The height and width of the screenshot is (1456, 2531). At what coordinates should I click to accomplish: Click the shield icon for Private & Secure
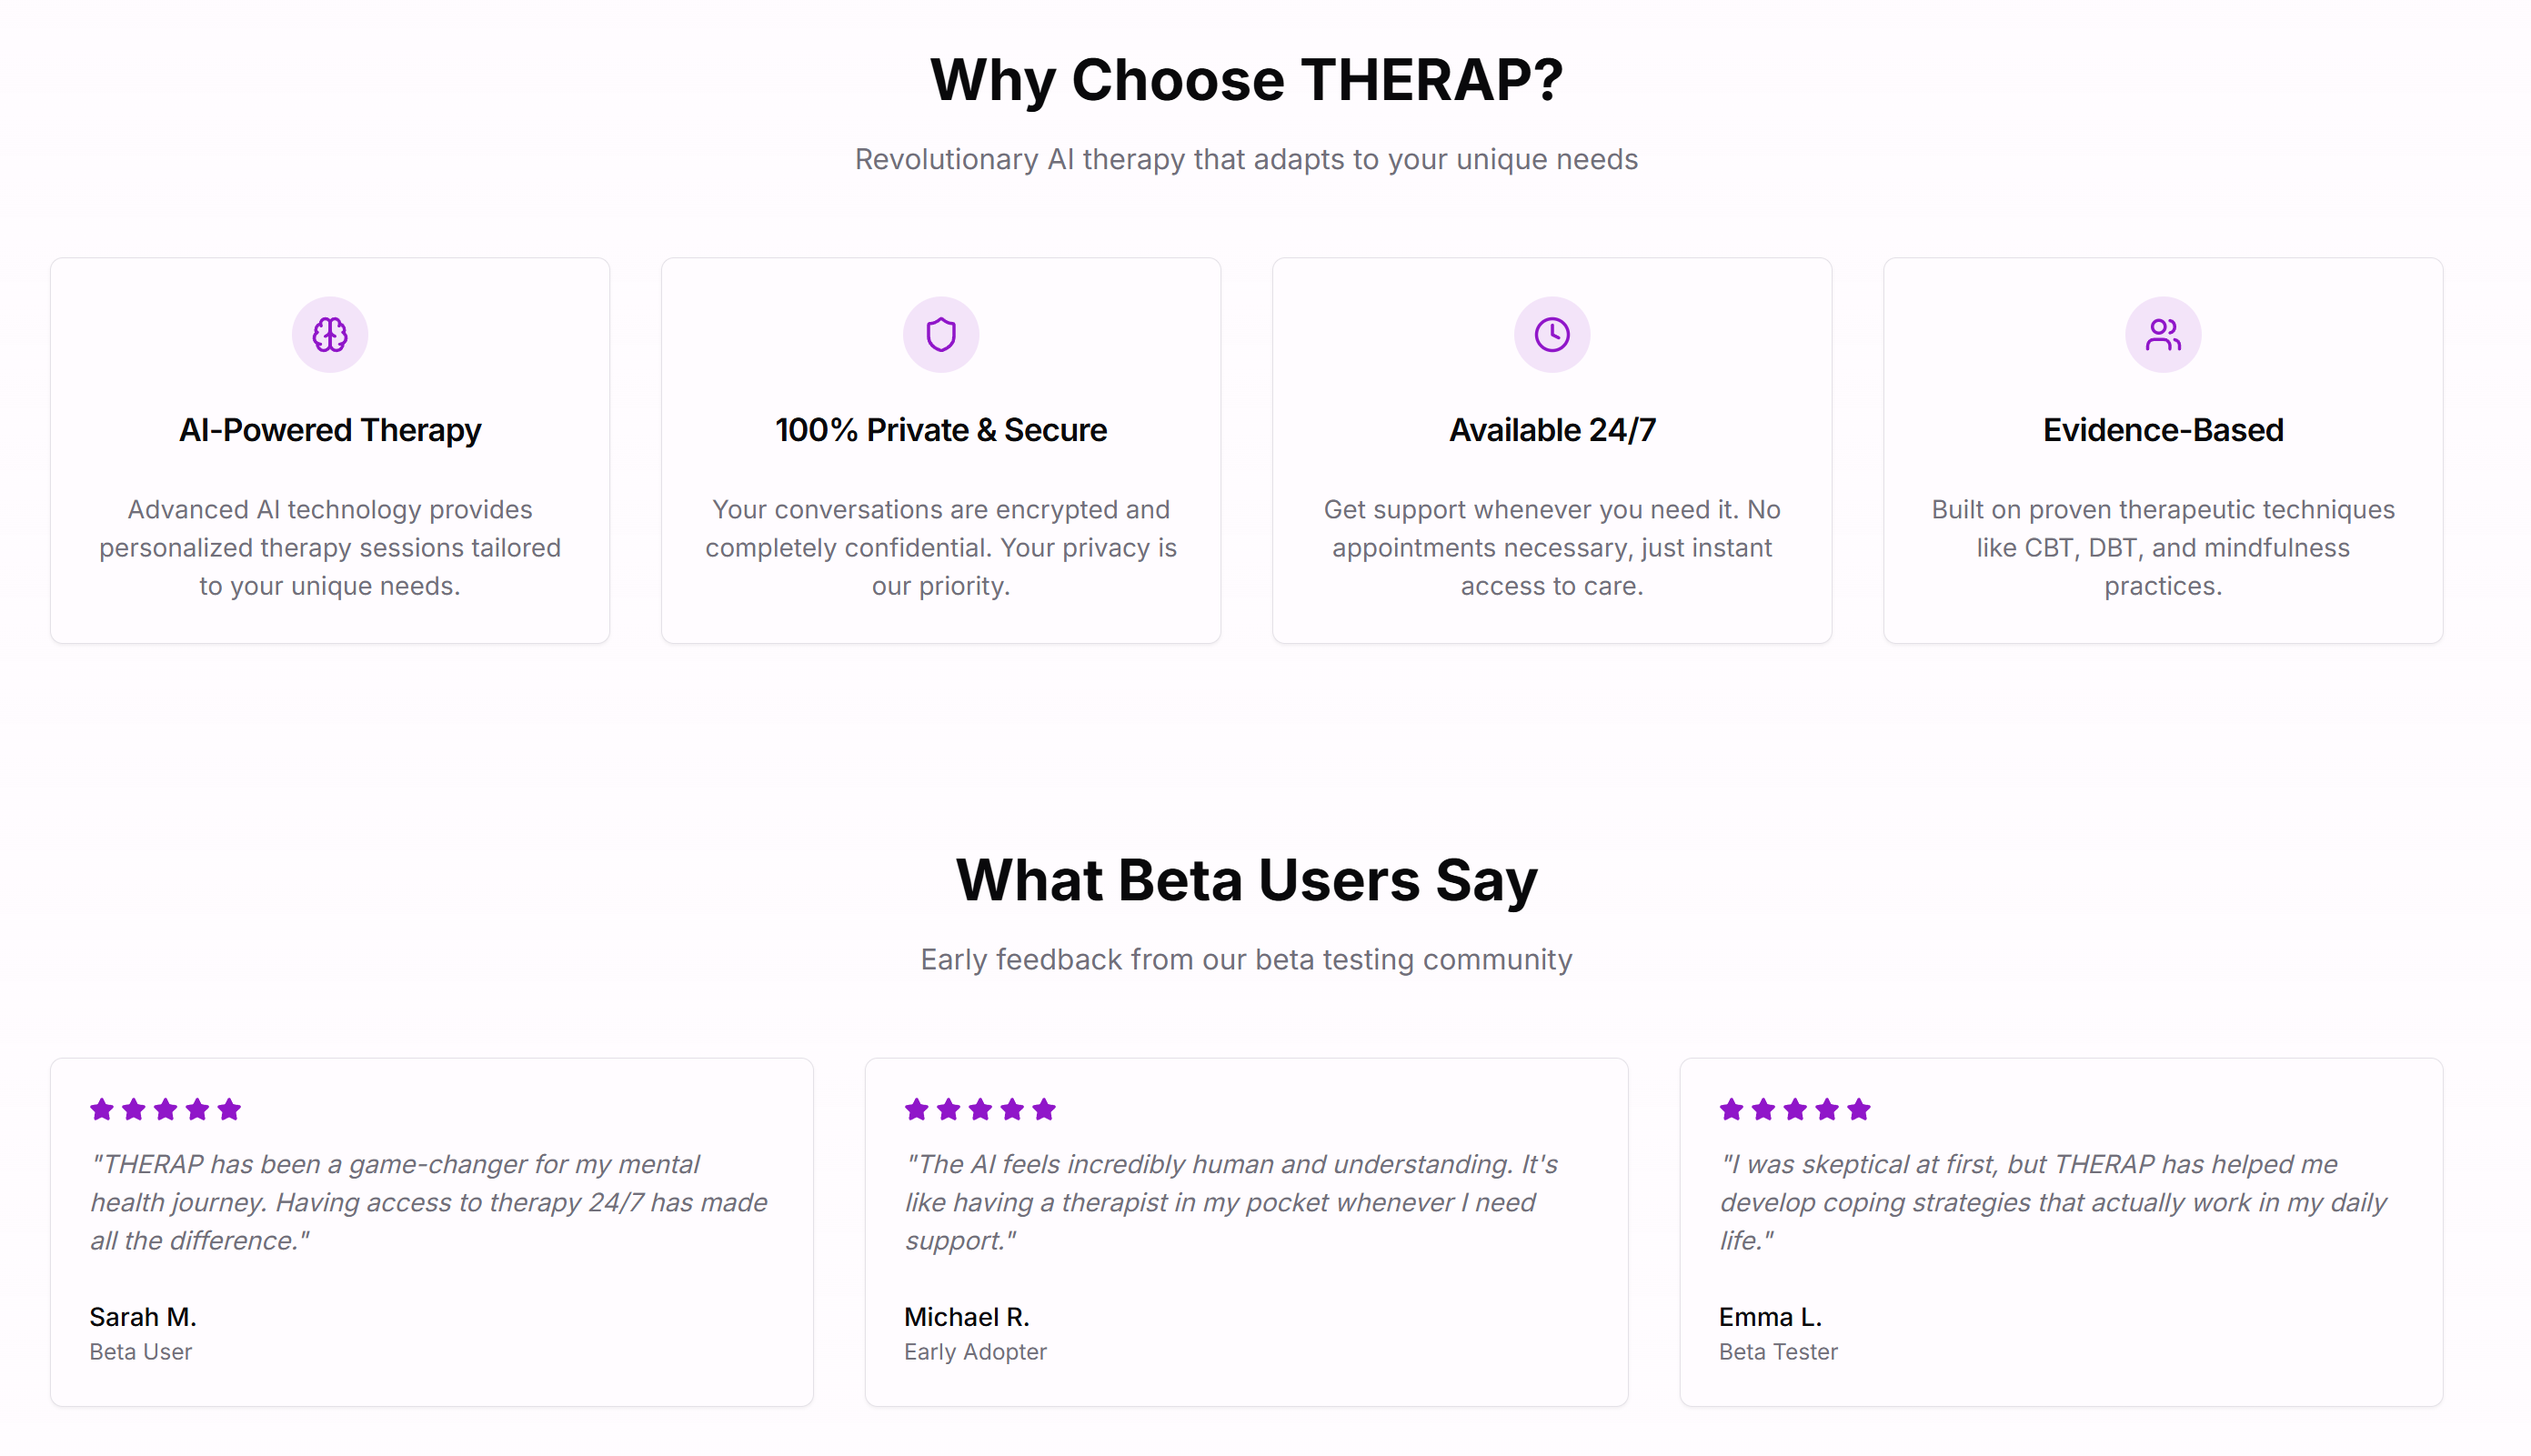(x=940, y=334)
